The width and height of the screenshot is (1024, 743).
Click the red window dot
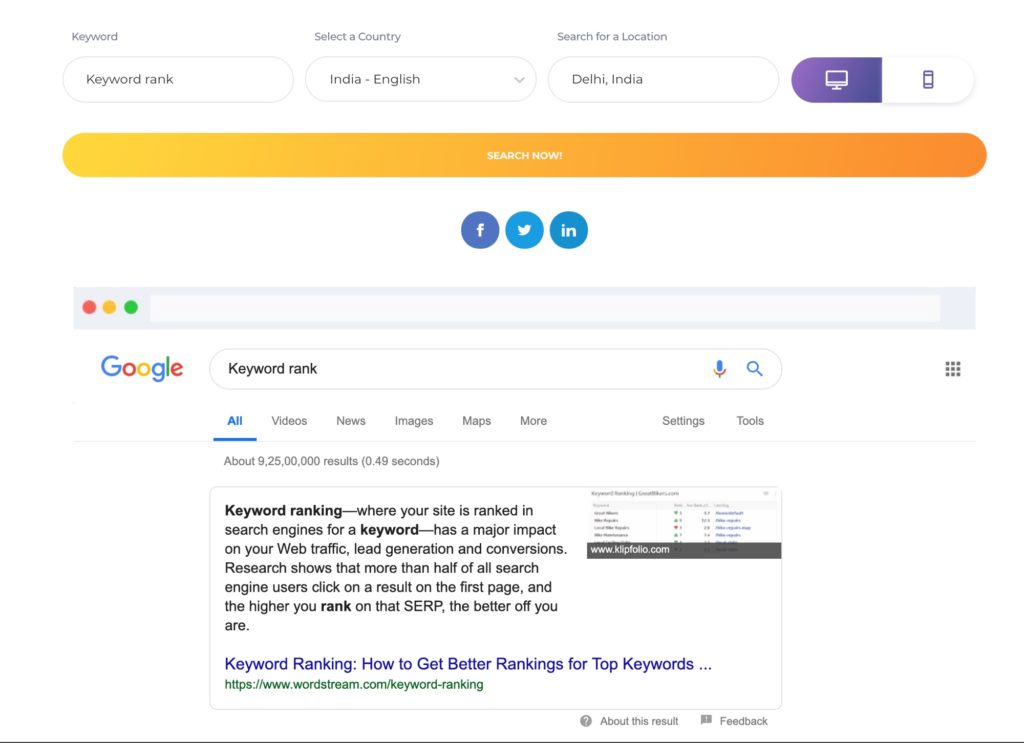89,307
